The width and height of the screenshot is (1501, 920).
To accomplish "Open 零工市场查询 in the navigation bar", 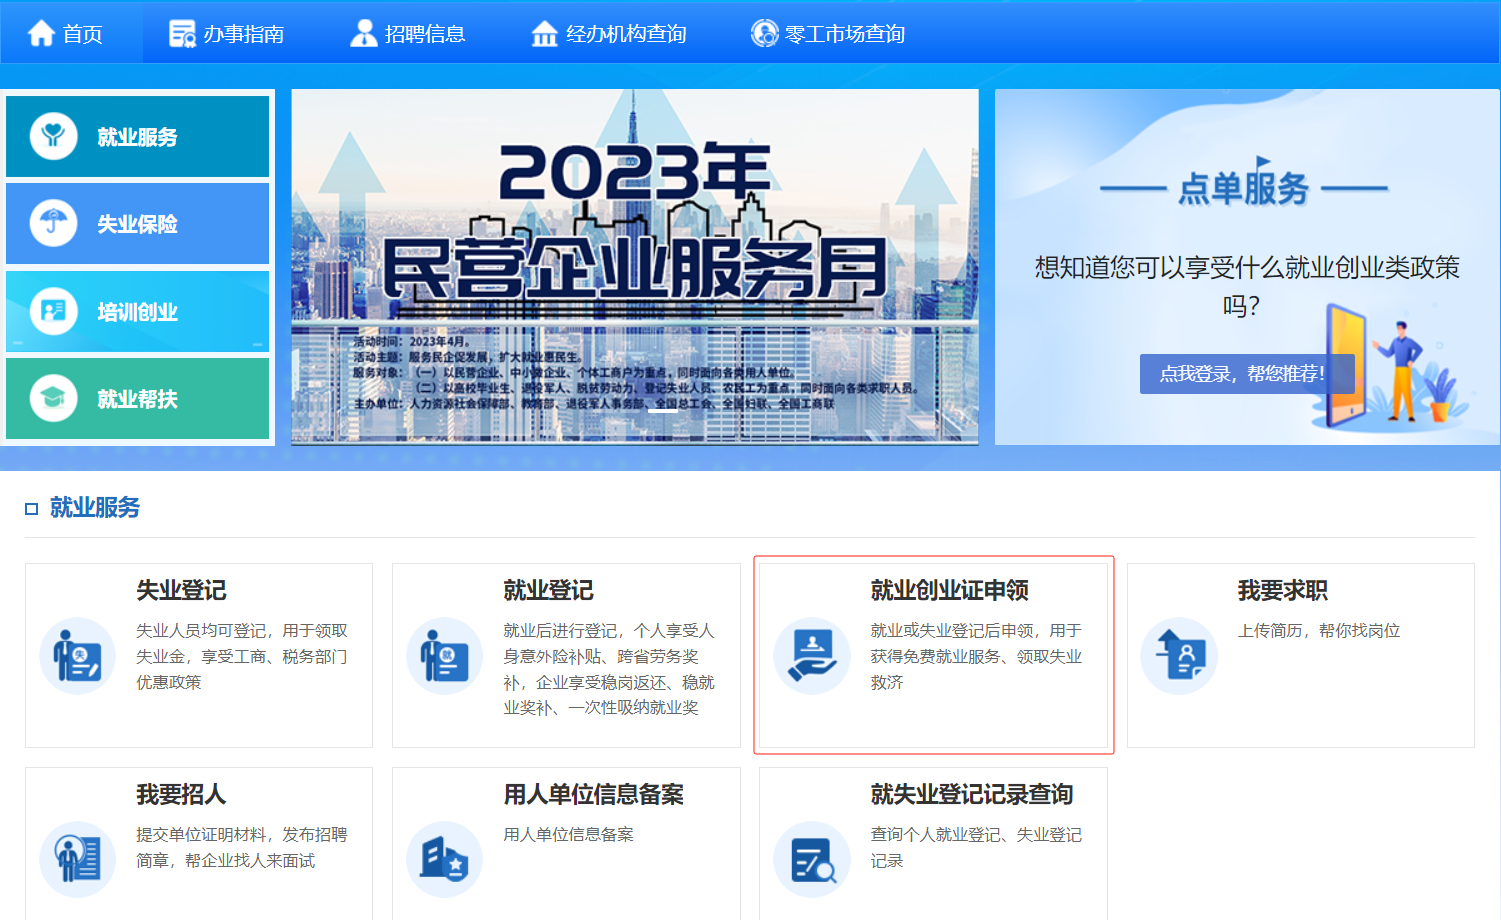I will click(828, 34).
